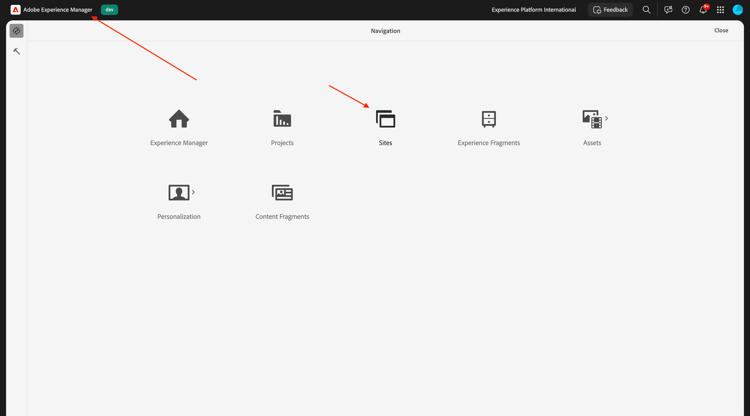Open the Projects icon
Image resolution: width=750 pixels, height=416 pixels.
[282, 119]
